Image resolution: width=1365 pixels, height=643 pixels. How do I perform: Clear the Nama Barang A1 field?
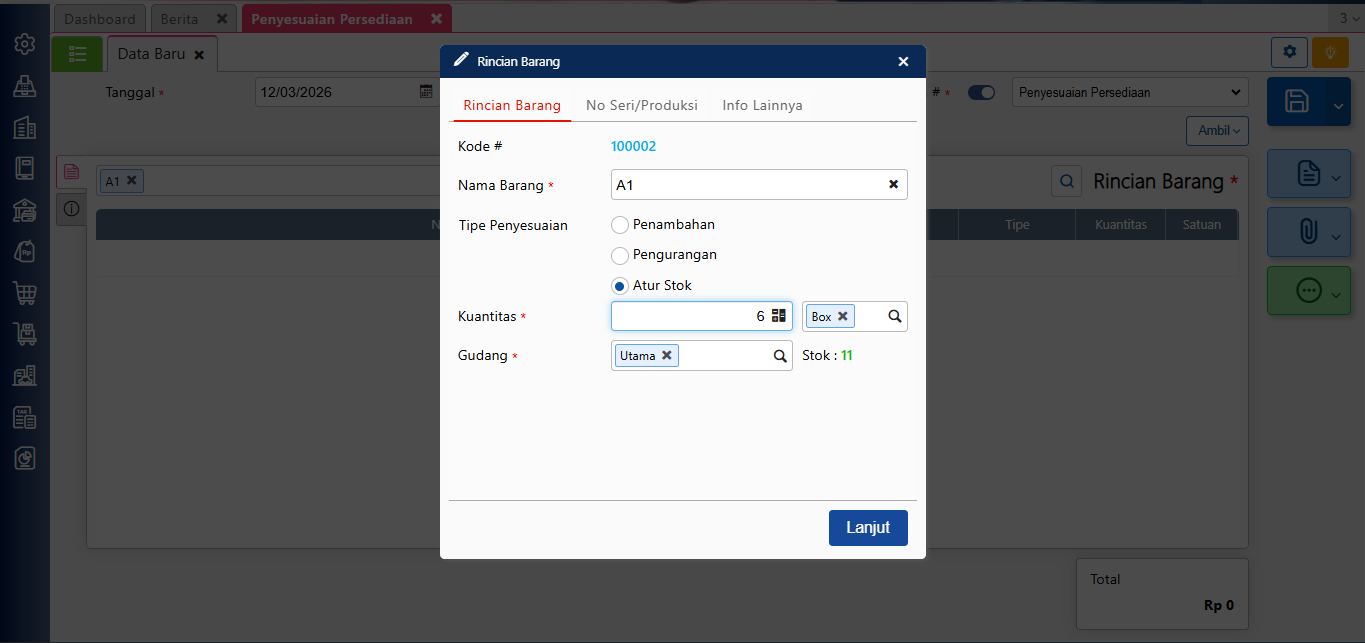point(893,185)
